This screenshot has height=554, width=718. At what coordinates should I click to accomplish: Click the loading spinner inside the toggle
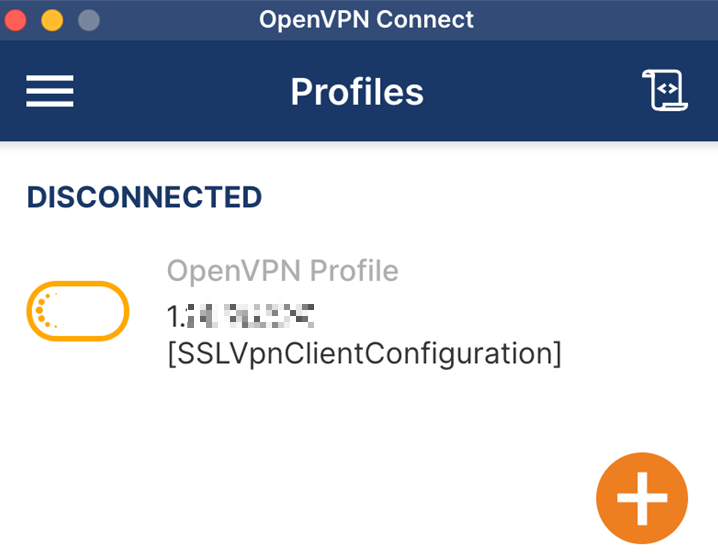tap(47, 310)
